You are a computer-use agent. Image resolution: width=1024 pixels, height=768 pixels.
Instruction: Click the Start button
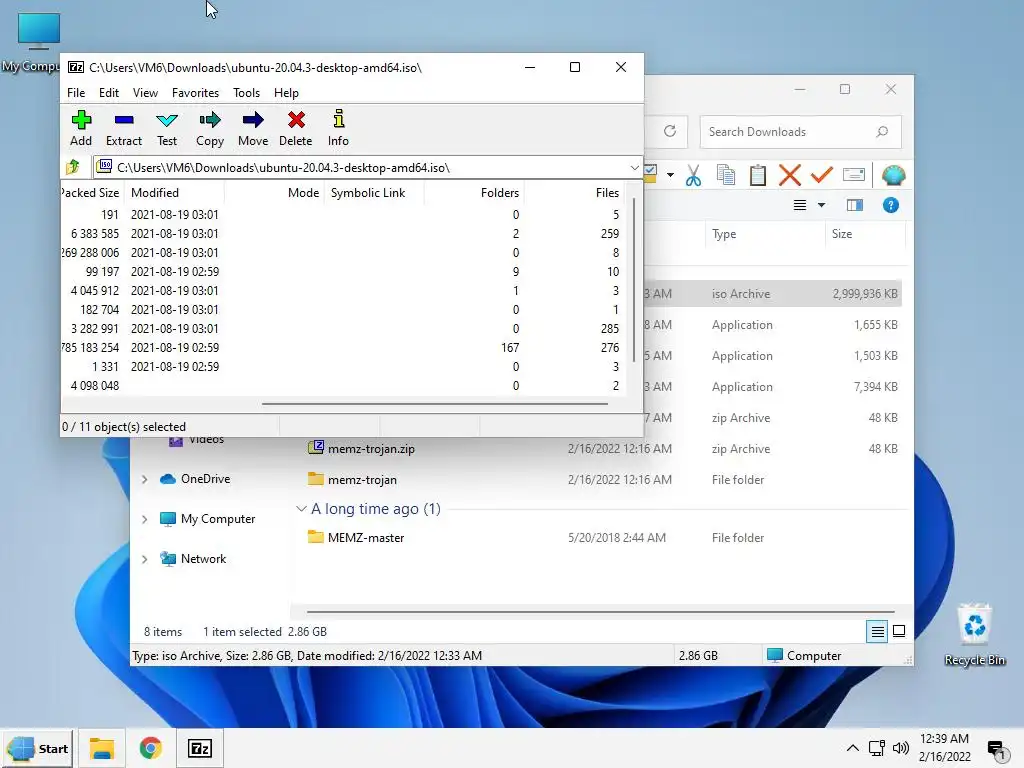coord(39,748)
